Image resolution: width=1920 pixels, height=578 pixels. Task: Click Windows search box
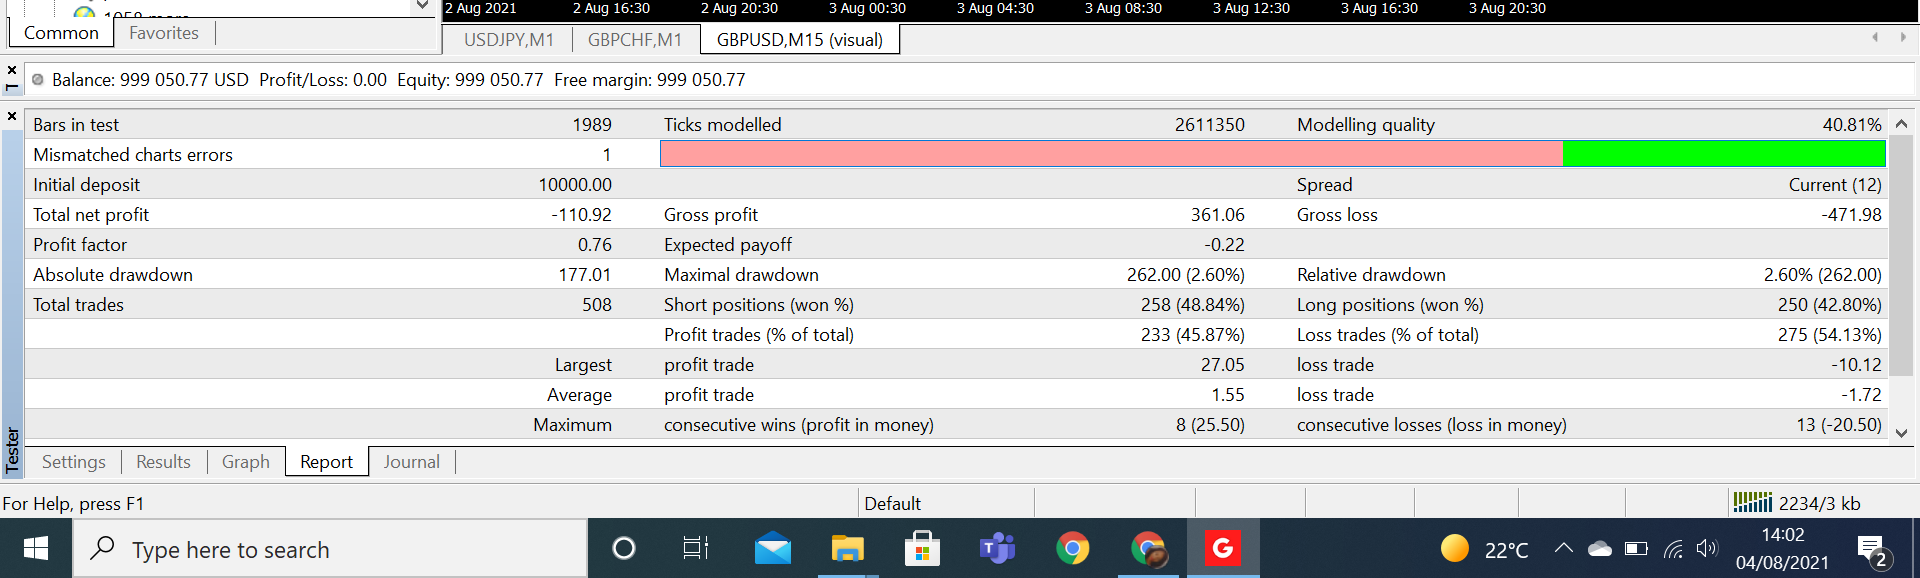point(330,549)
